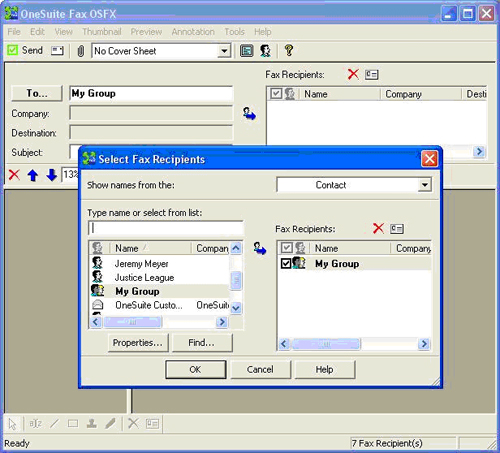Select Justice League in the contact list
500x453 pixels.
pos(159,277)
